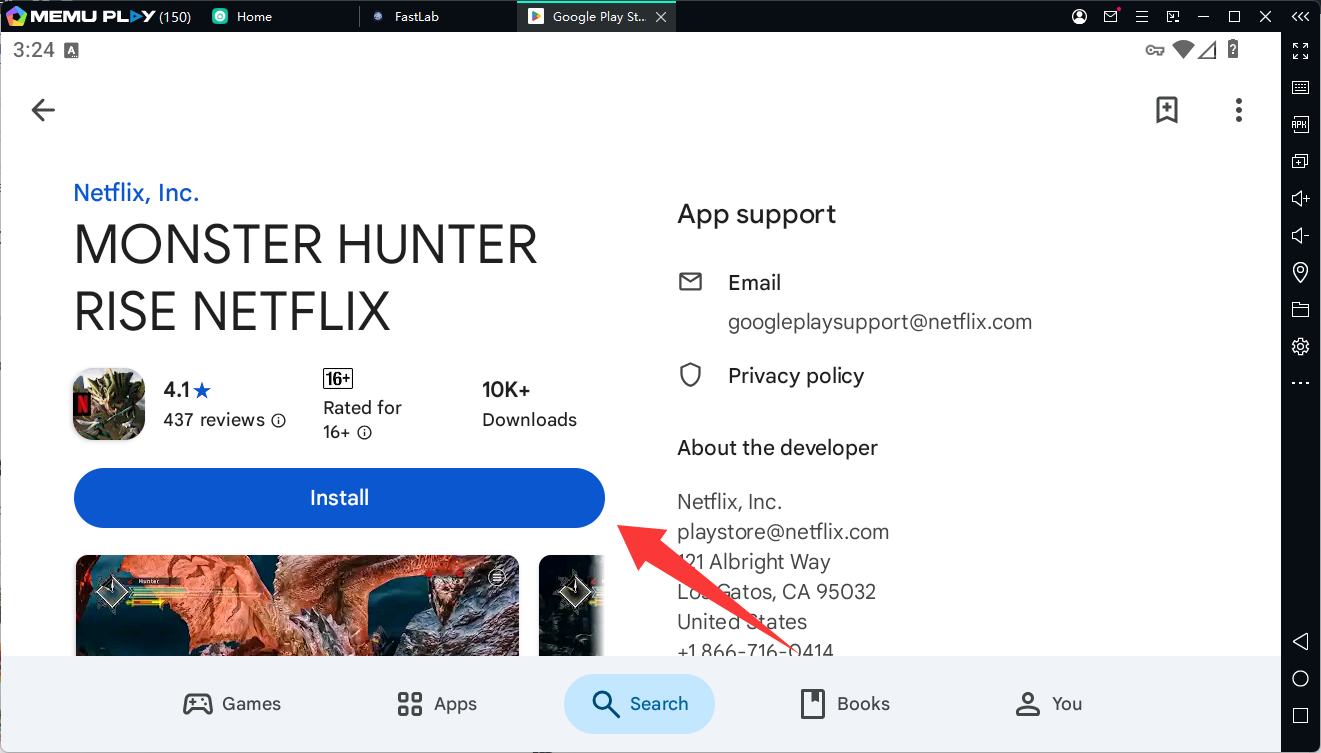This screenshot has height=753, width=1321.
Task: Open the Privacy policy link
Action: pos(796,376)
